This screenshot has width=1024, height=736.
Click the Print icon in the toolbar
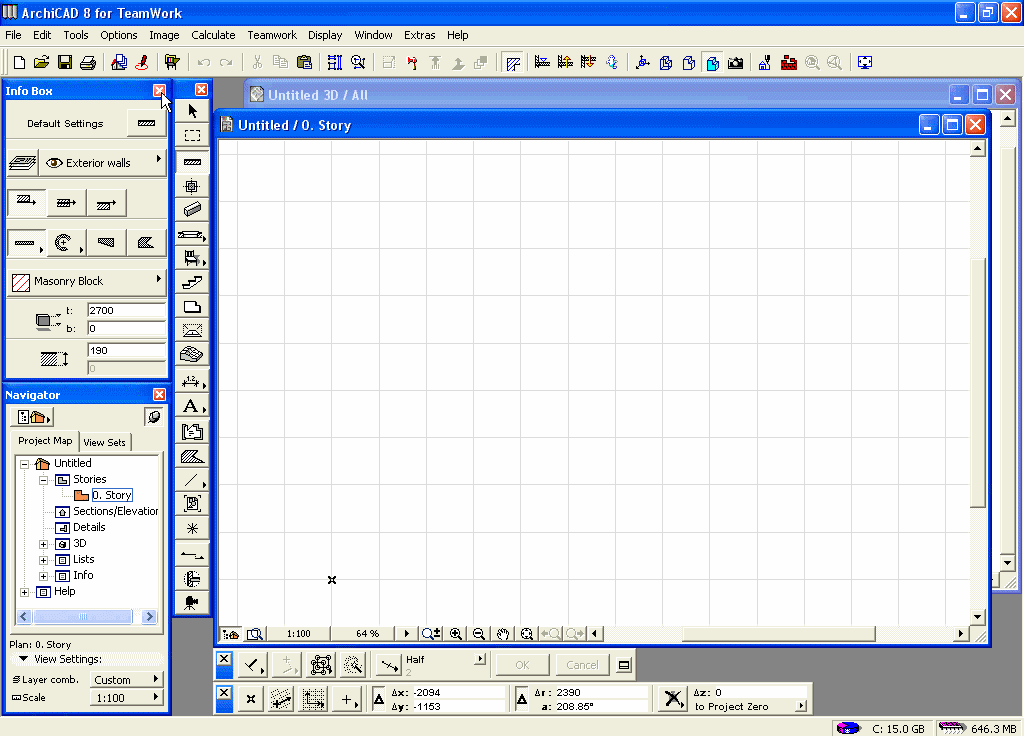point(88,63)
